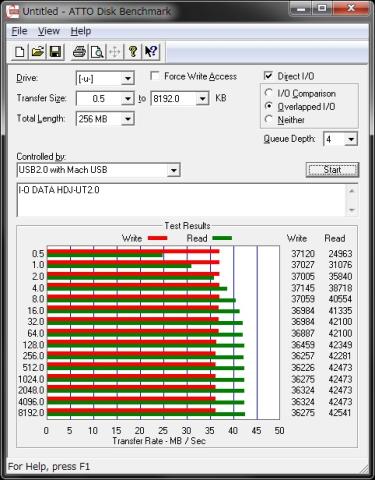Screen dimensions: 375x480
Task: Open the Help menu
Action: (81, 31)
